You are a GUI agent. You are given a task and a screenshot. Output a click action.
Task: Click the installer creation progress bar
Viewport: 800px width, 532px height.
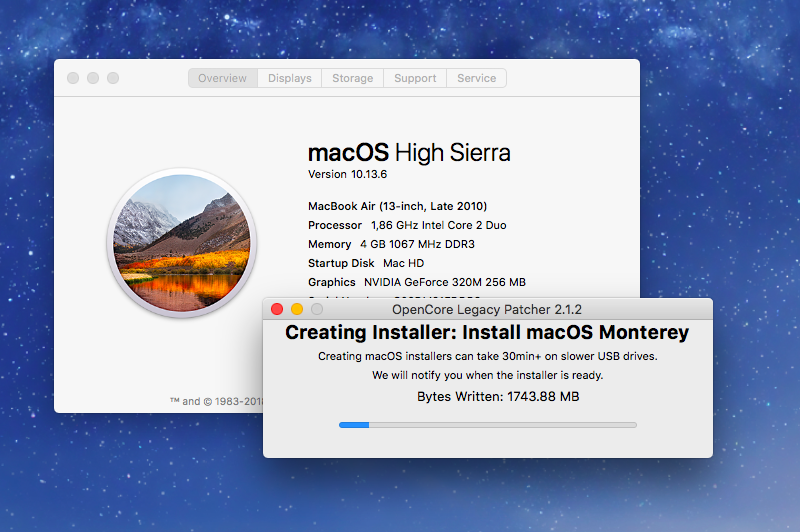pos(488,425)
